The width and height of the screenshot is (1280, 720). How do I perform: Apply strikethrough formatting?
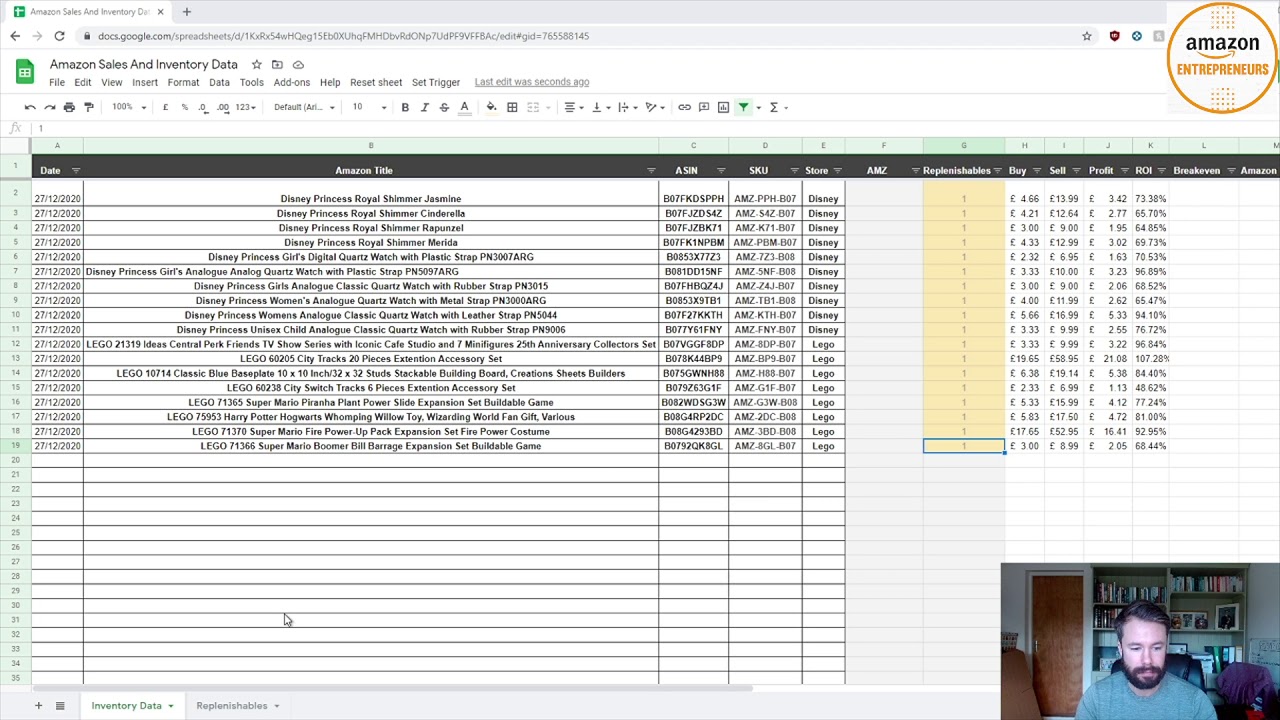(444, 107)
